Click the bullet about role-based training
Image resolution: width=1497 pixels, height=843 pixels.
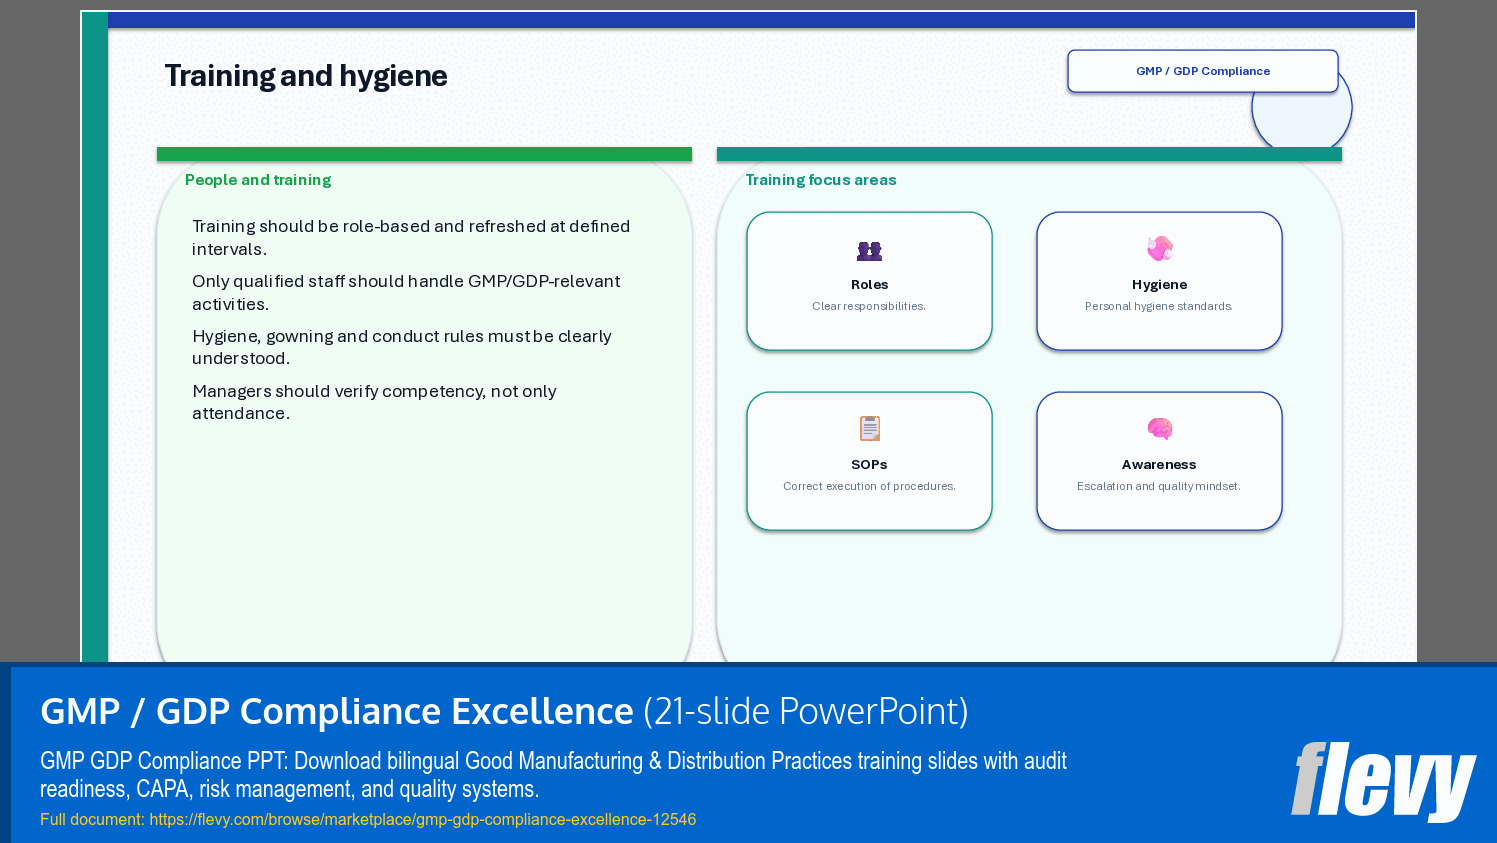[x=411, y=238]
